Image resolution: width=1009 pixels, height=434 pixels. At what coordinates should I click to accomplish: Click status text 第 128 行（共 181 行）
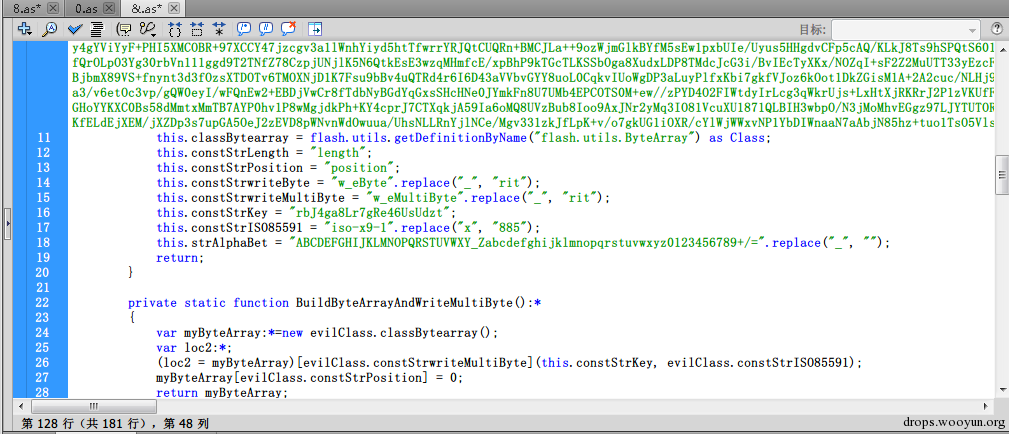(85, 424)
